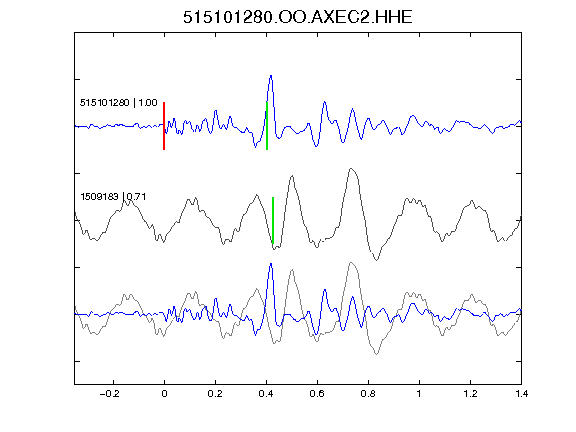Click the highest gray peak in middle trace
The height and width of the screenshot is (432, 576).
pos(352,170)
